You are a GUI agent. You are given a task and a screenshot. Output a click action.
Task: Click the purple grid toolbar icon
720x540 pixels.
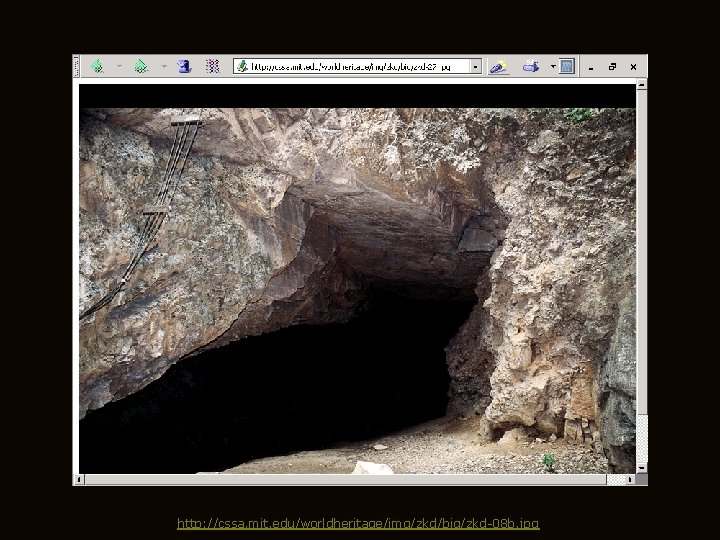(x=212, y=67)
